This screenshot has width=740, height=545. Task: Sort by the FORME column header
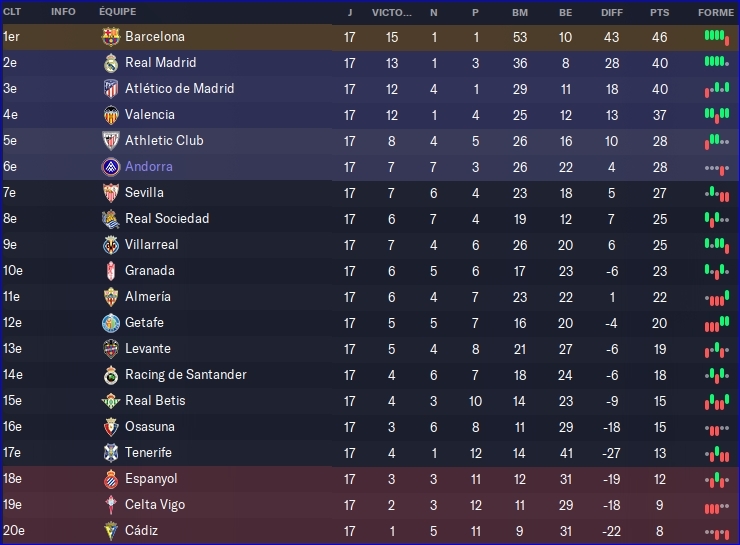715,12
